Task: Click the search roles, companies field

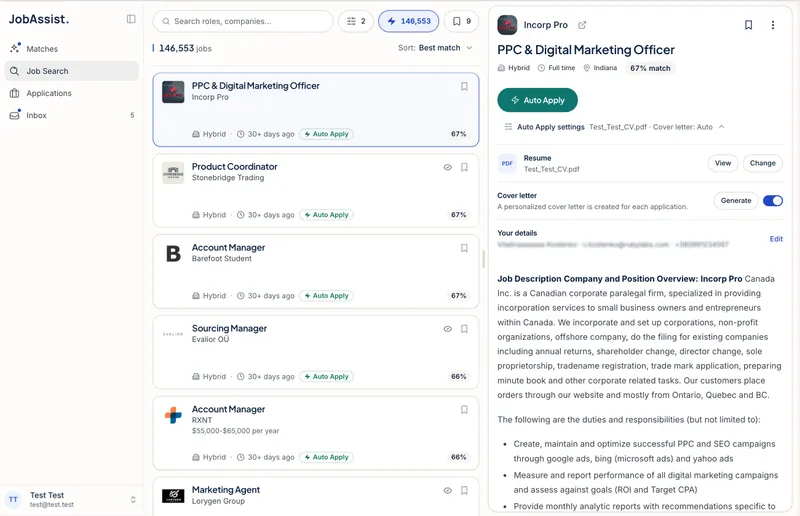Action: coord(243,21)
